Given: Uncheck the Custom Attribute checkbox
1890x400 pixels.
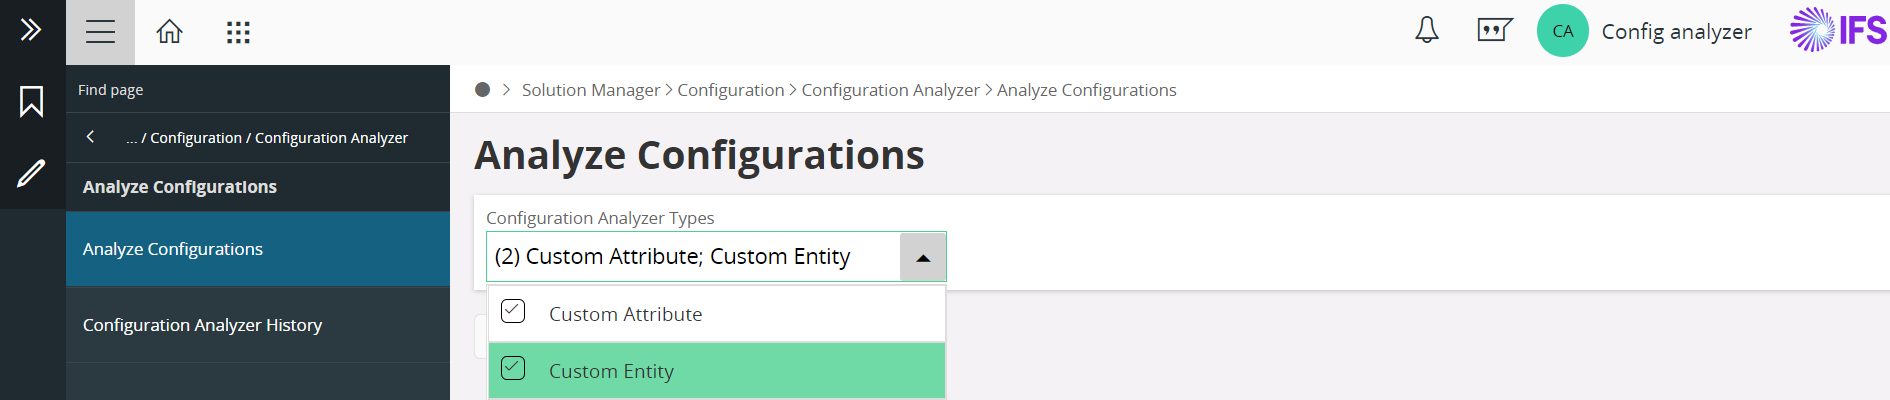Looking at the screenshot, I should point(513,312).
